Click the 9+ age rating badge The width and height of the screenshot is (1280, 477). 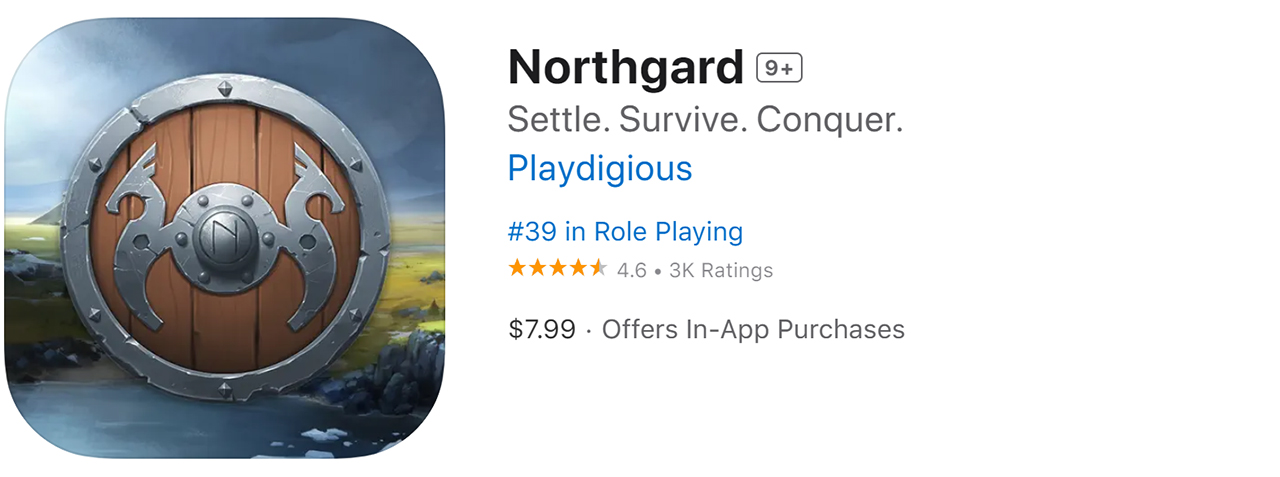pos(779,68)
